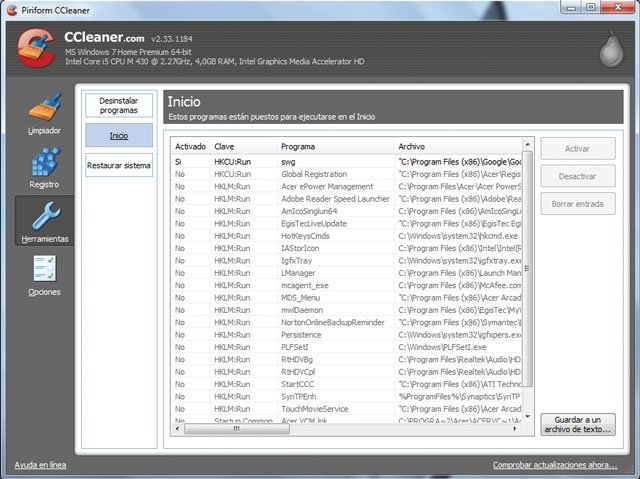Minimize the Piriform CCleaner window
This screenshot has height=479, width=640.
[571, 7]
